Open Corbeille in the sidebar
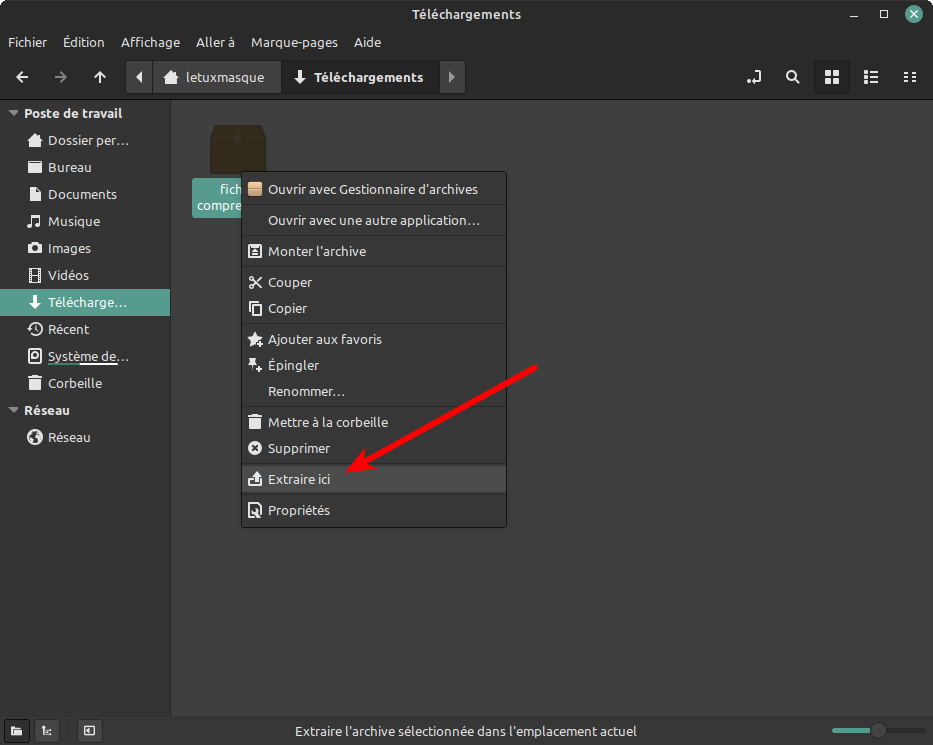933x745 pixels. pos(85,383)
